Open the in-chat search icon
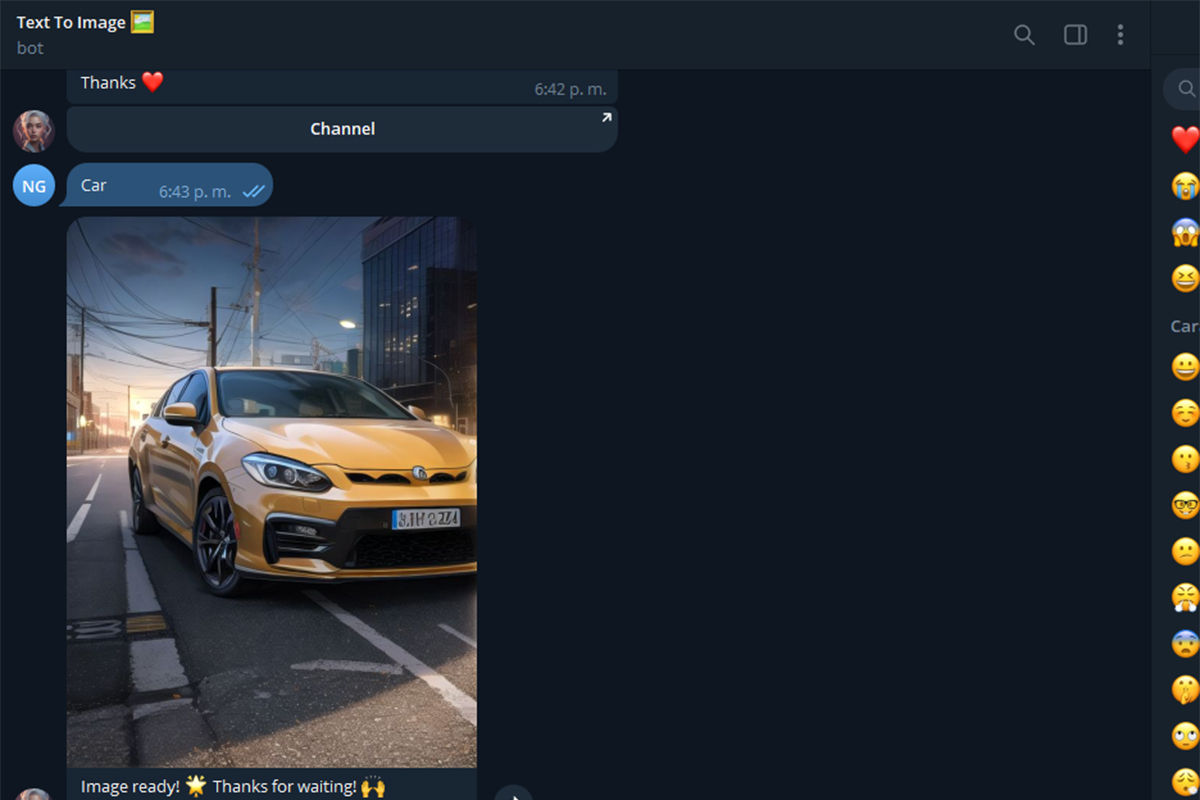This screenshot has width=1200, height=800. tap(1024, 34)
